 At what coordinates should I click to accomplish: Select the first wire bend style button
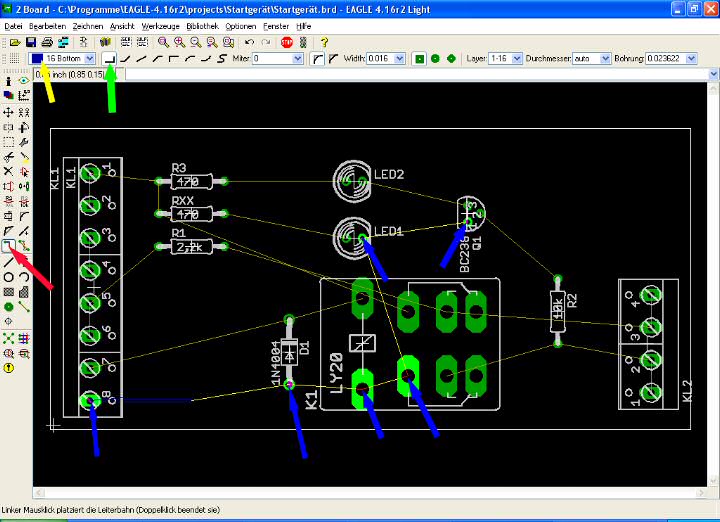click(x=110, y=59)
